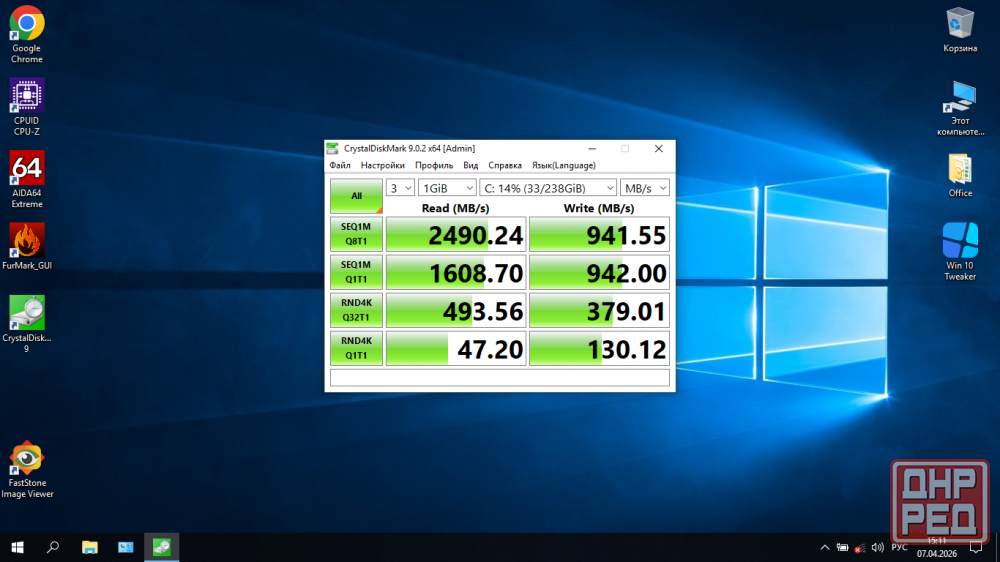Open the Office folder on desktop

(x=960, y=169)
